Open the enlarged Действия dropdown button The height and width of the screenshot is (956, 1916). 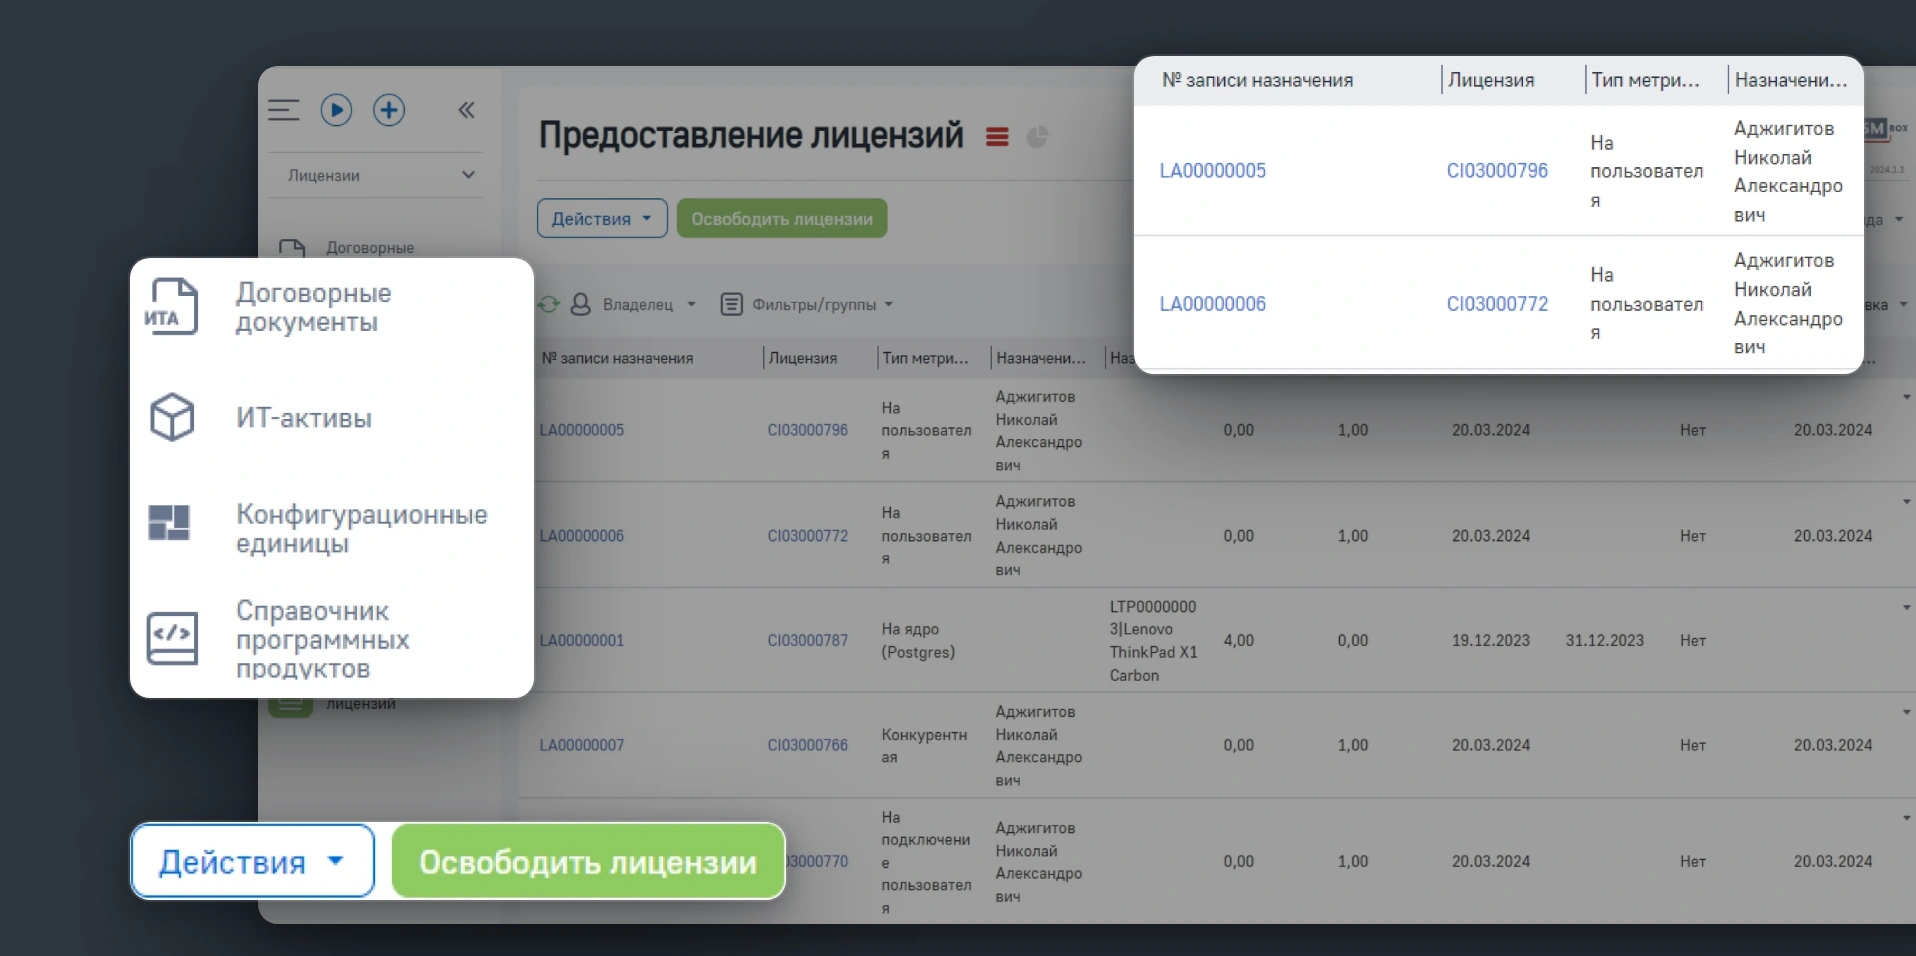click(253, 861)
